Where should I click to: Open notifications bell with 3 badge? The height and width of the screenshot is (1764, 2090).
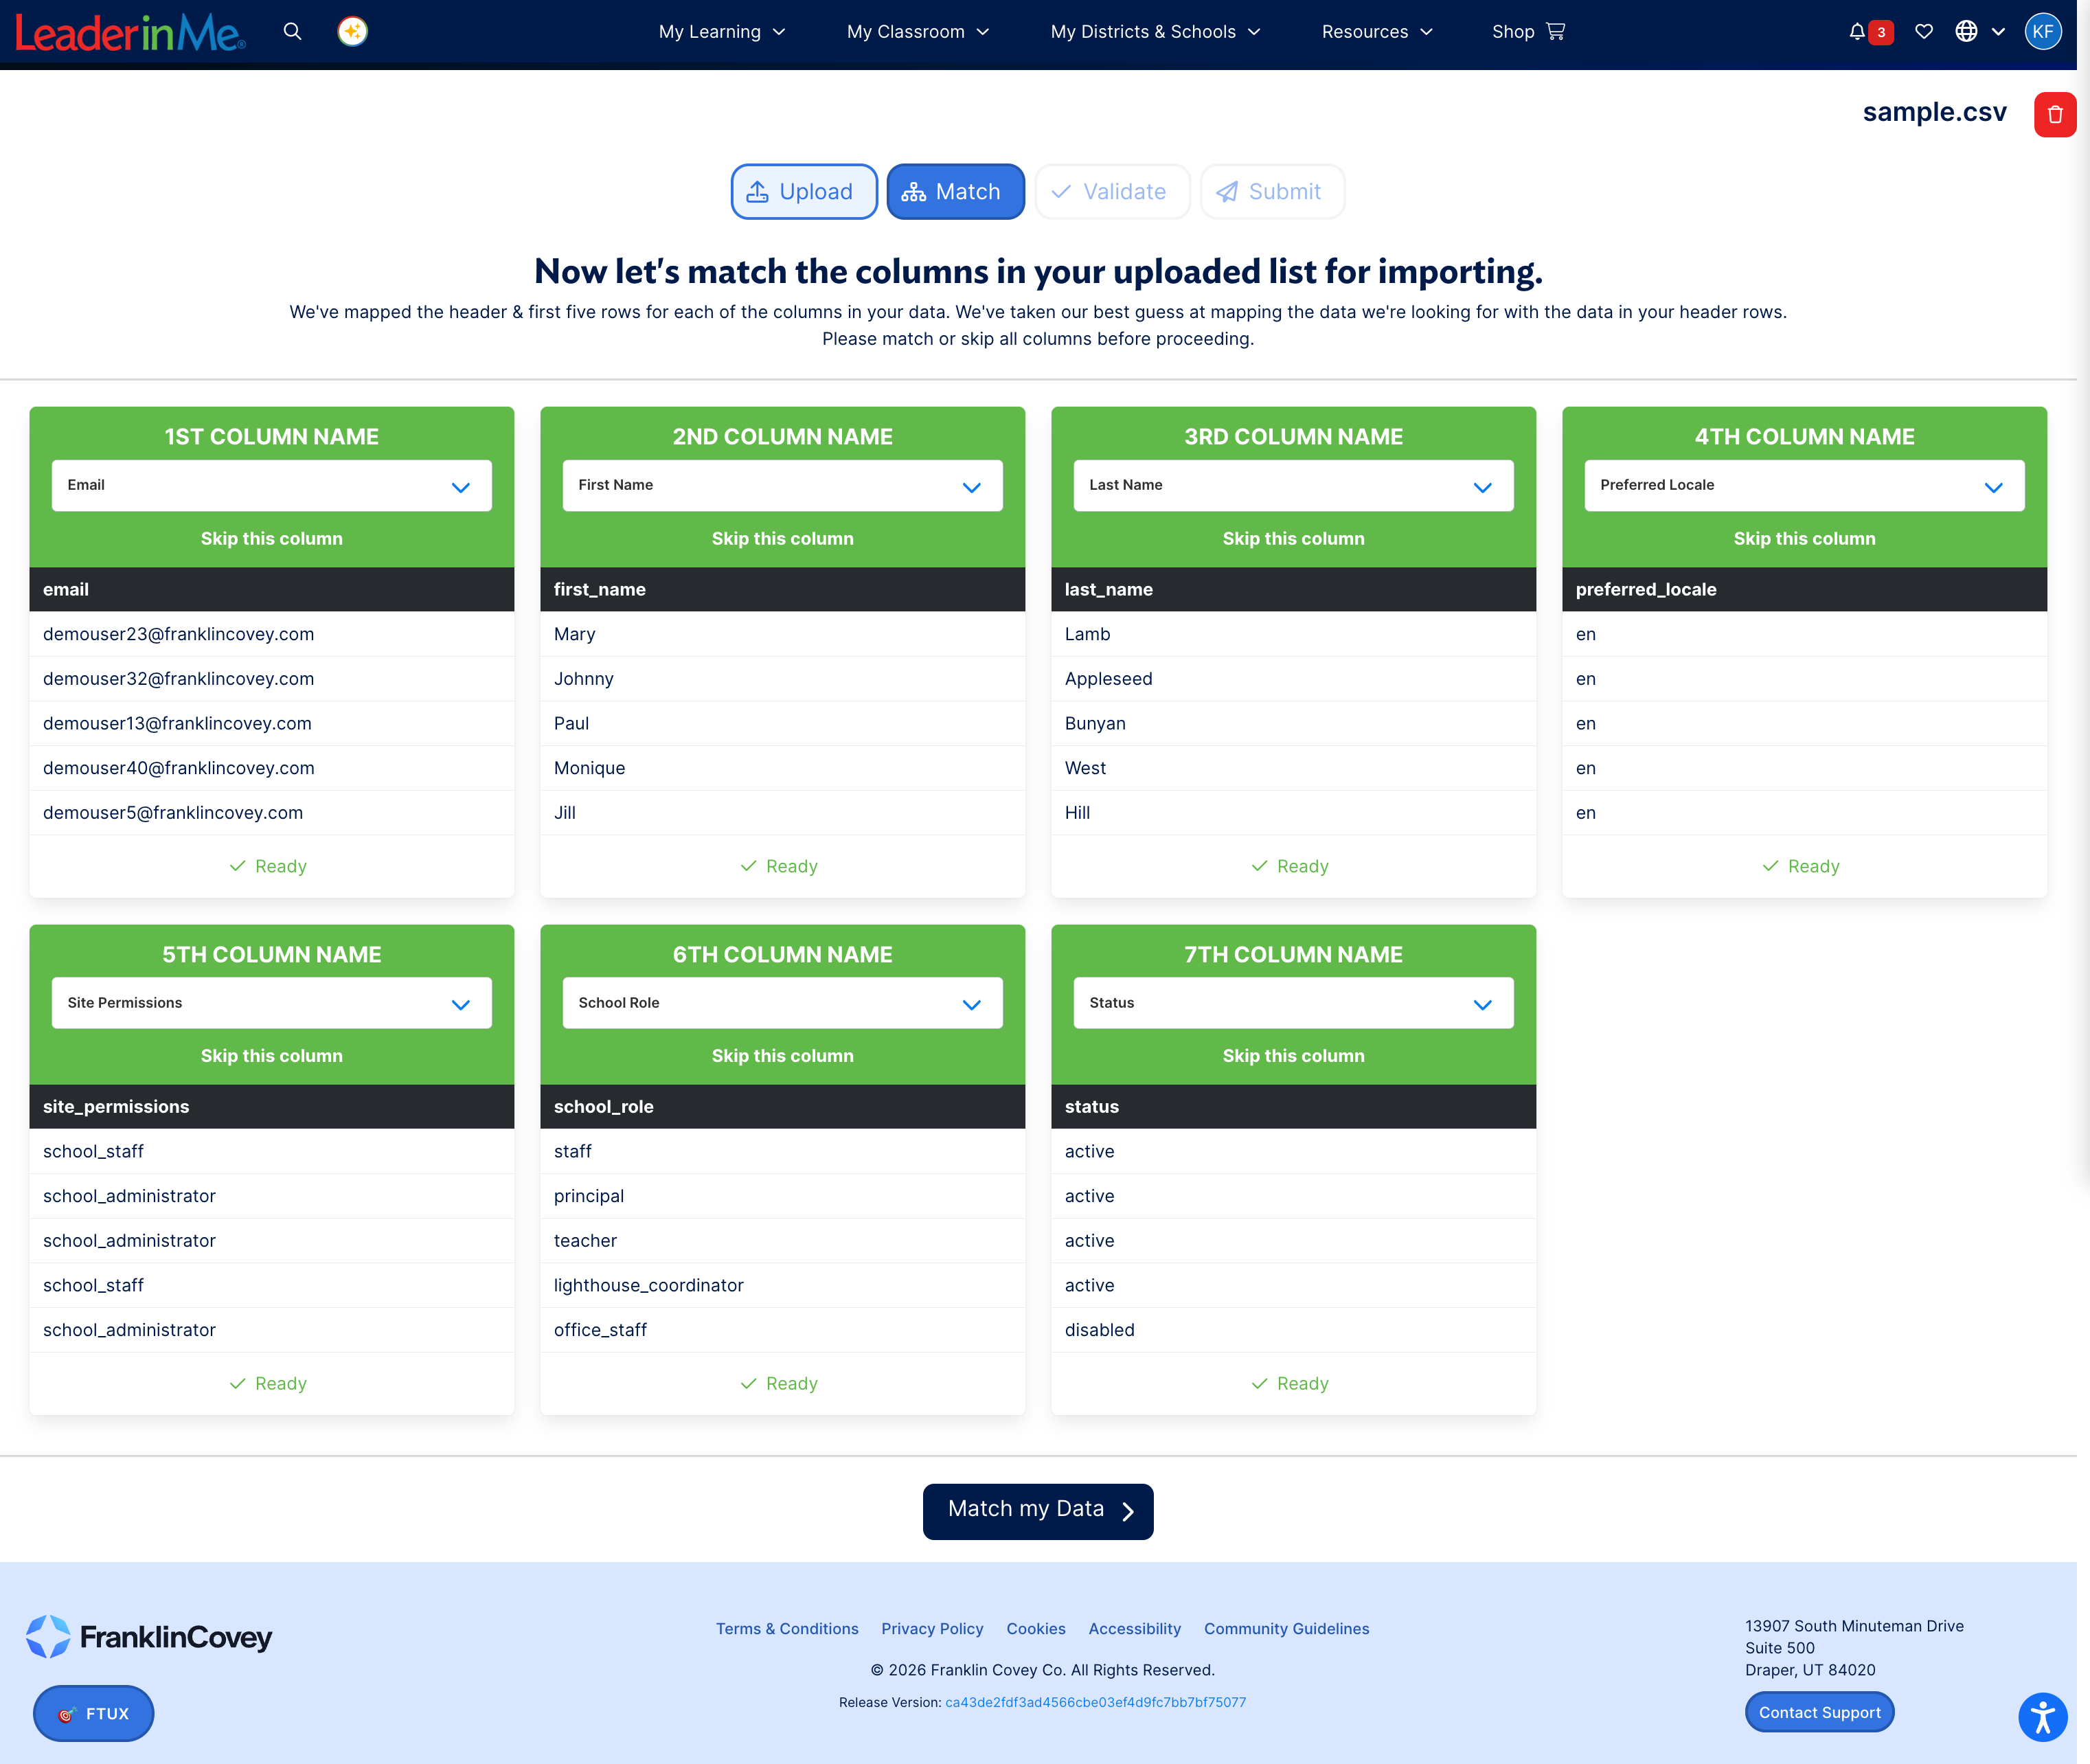point(1869,31)
